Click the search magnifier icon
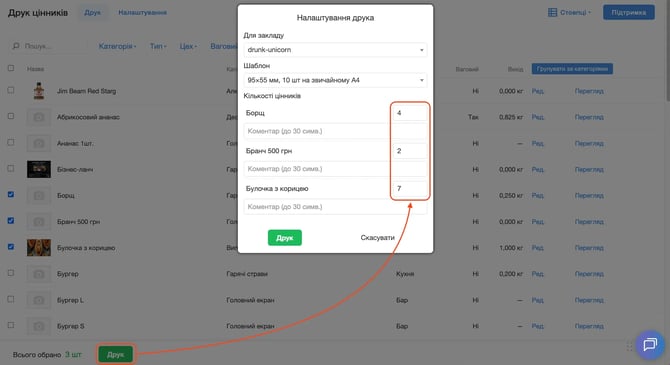Screen dimensions: 670x365 tap(16, 46)
